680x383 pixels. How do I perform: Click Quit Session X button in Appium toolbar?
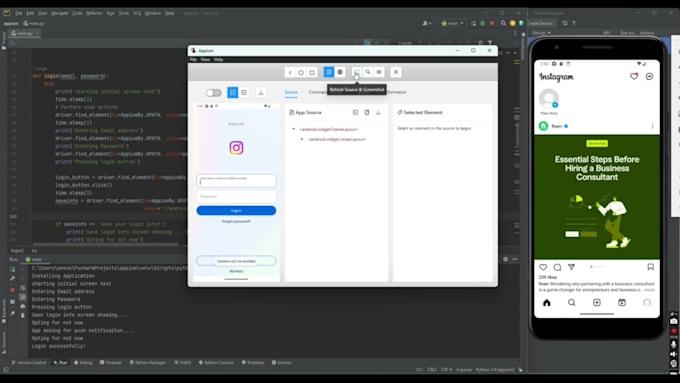pyautogui.click(x=396, y=72)
